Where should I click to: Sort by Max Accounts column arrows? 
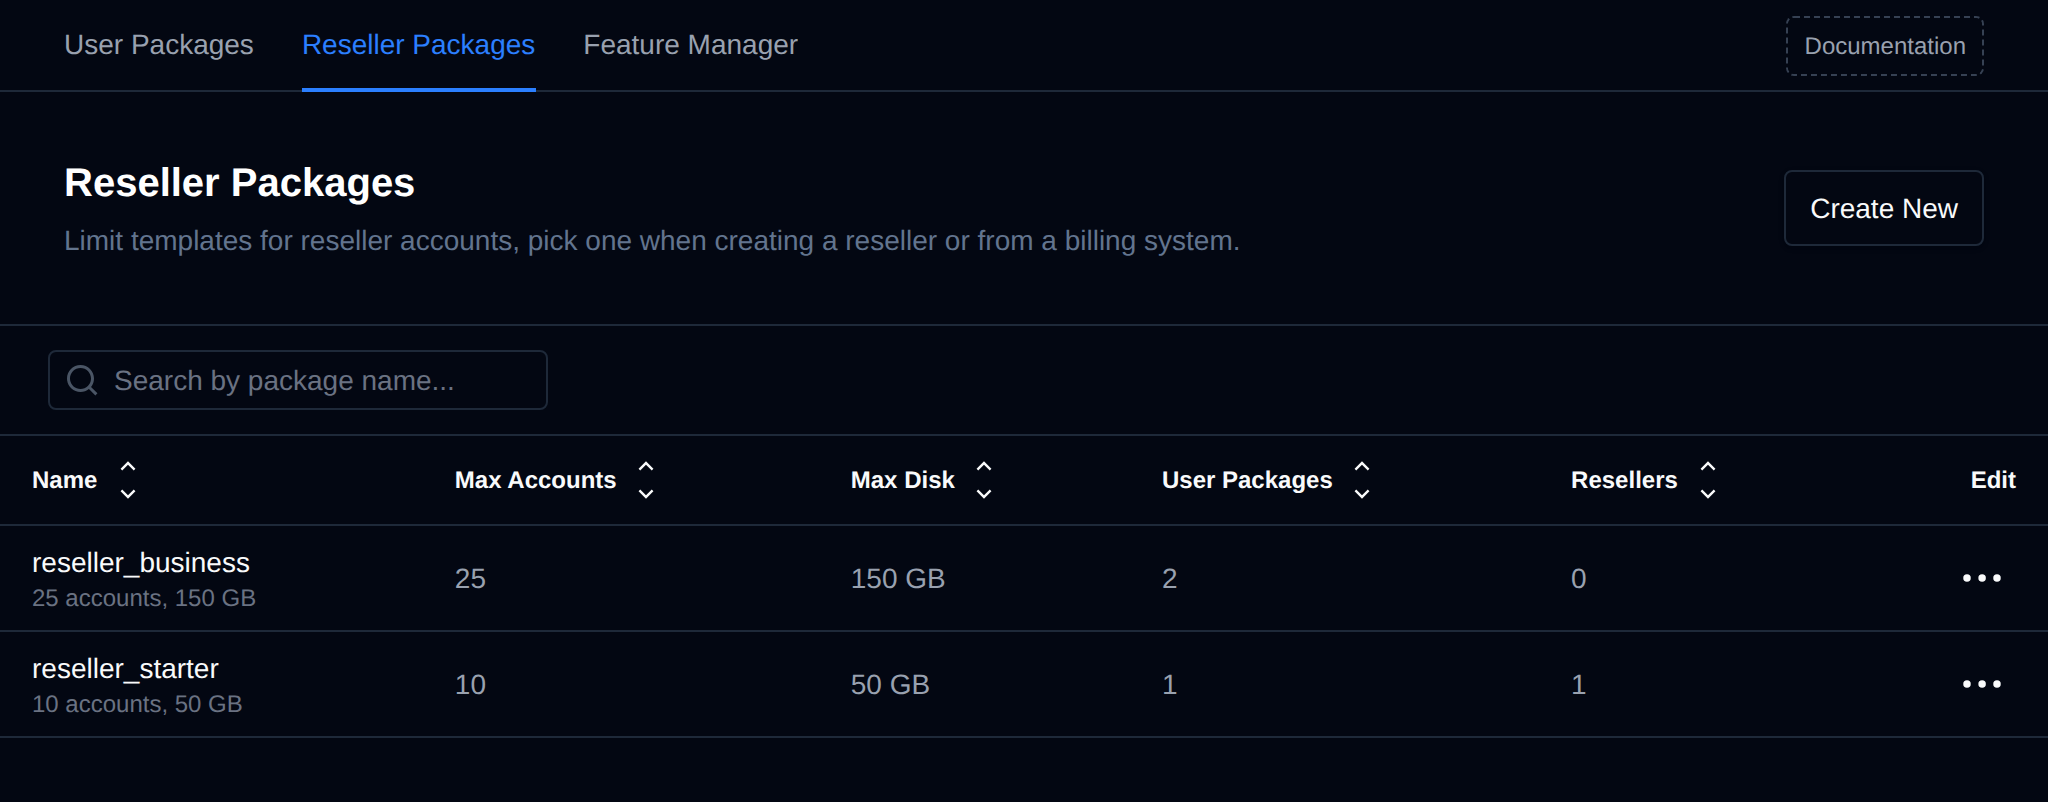click(646, 480)
